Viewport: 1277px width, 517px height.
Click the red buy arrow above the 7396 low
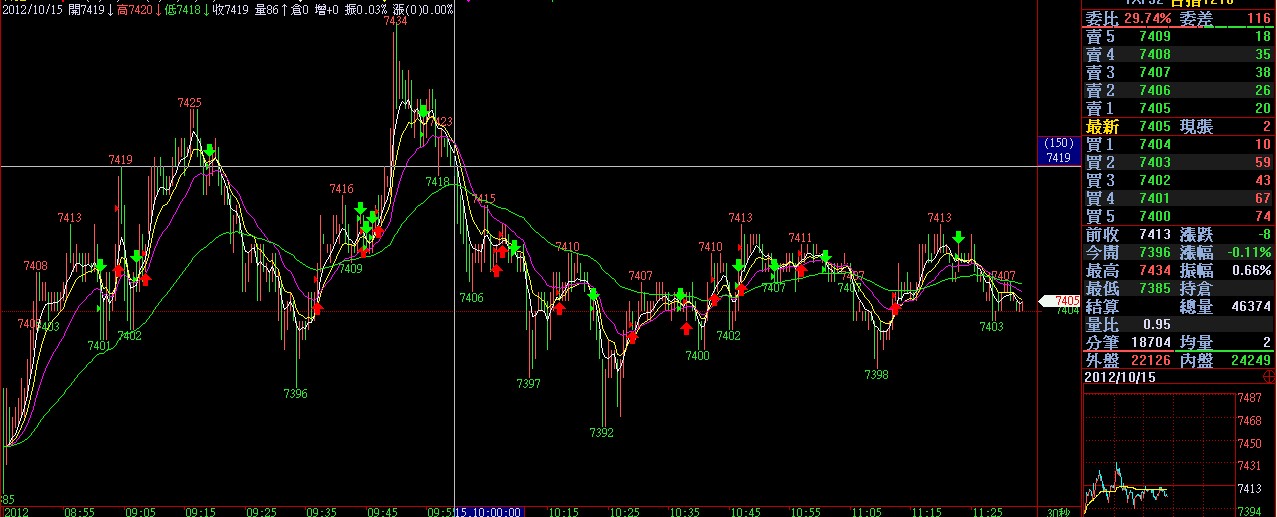(x=317, y=309)
